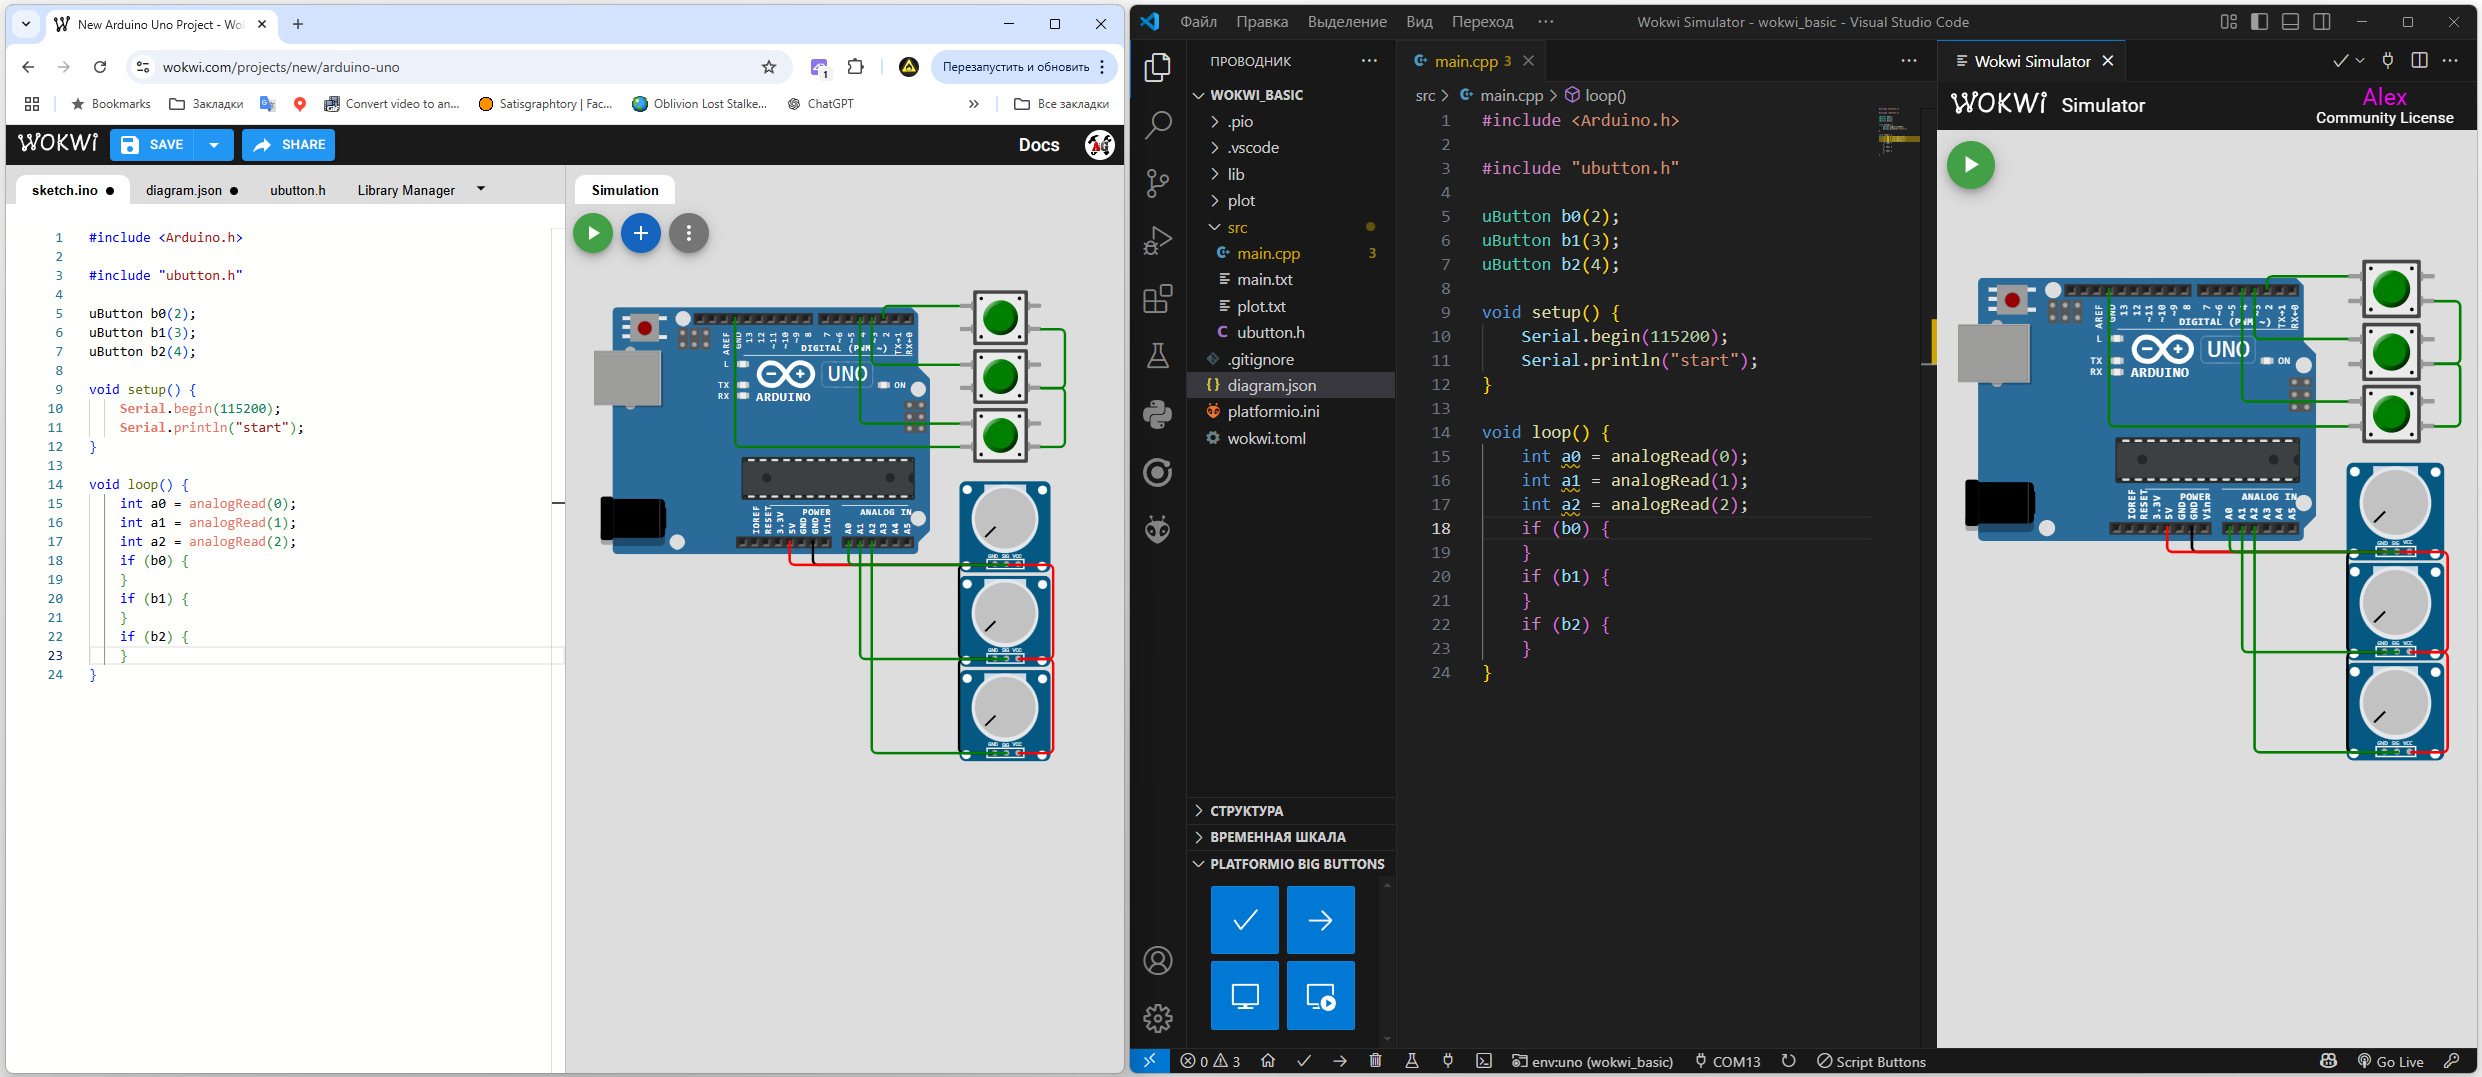Click the PlatformIO Test flask icon in the status bar

(1412, 1061)
